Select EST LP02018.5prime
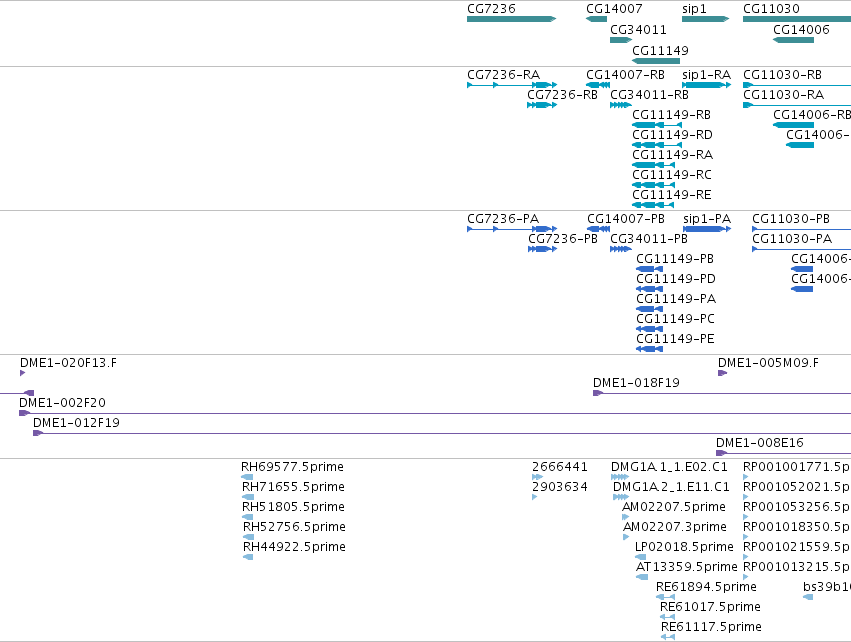 click(640, 557)
